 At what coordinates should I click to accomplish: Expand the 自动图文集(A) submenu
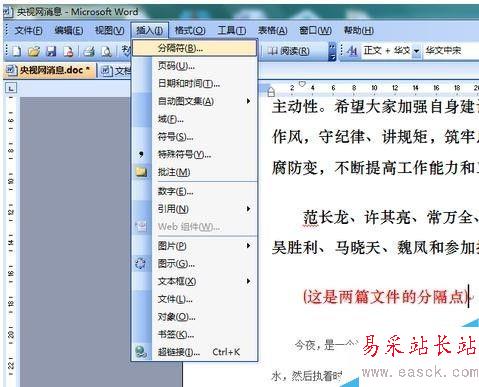(x=195, y=101)
